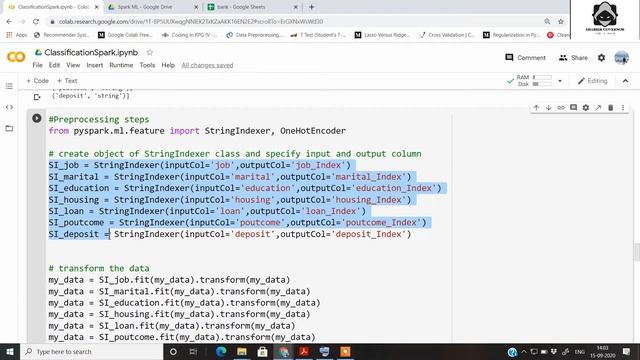Viewport: 640px width, 360px height.
Task: Open Adobe Acrobat from the taskbar
Action: (304, 351)
